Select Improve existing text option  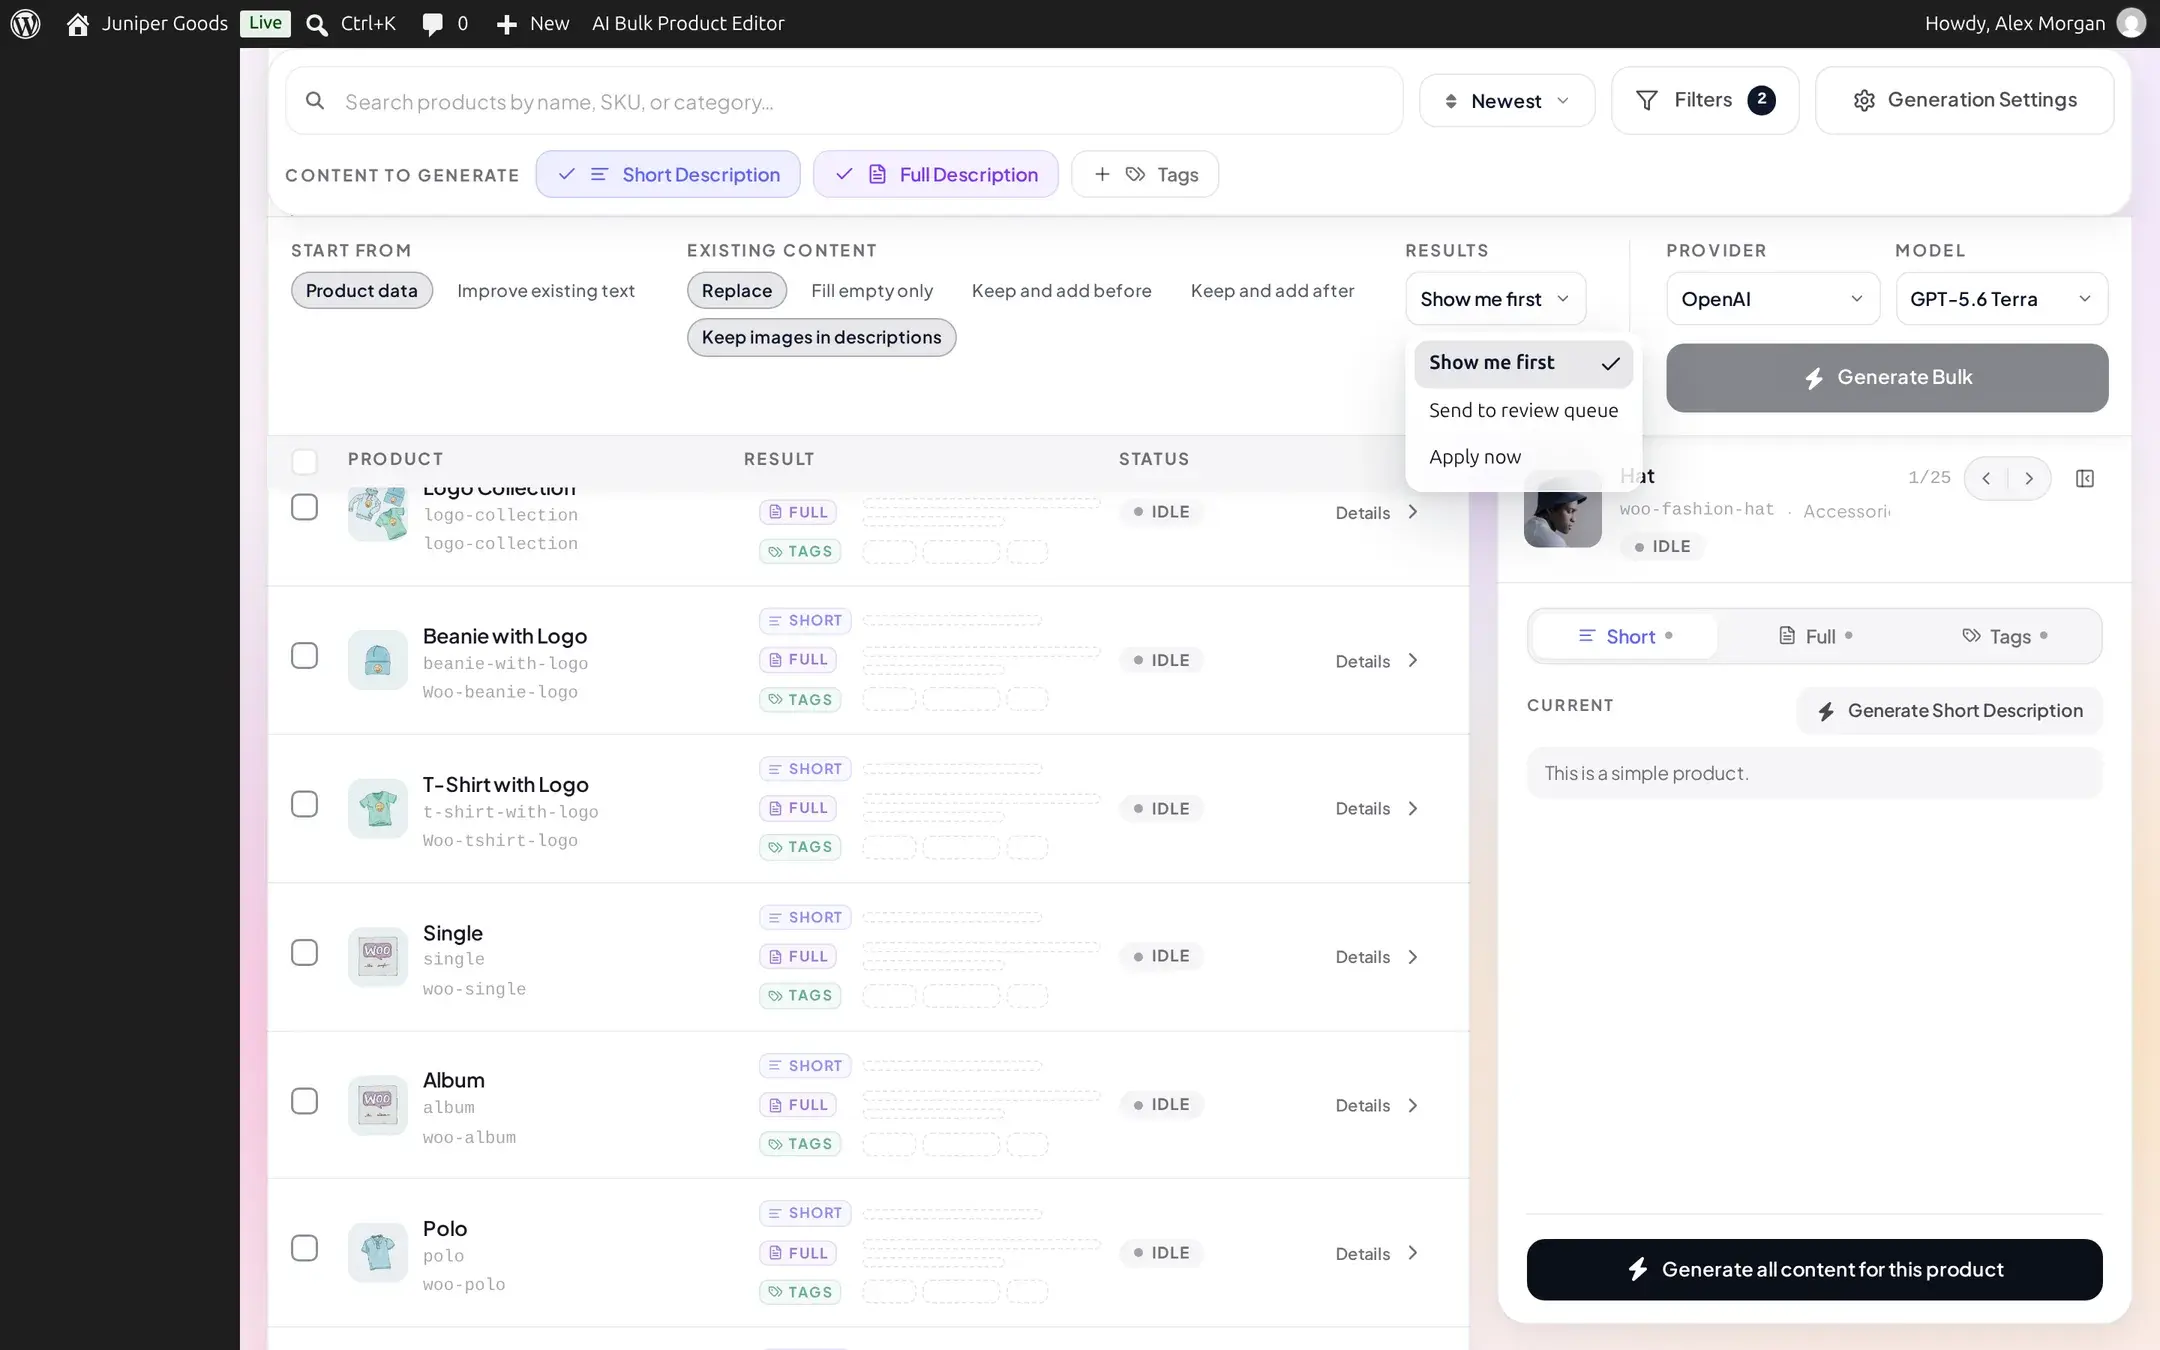(x=546, y=291)
